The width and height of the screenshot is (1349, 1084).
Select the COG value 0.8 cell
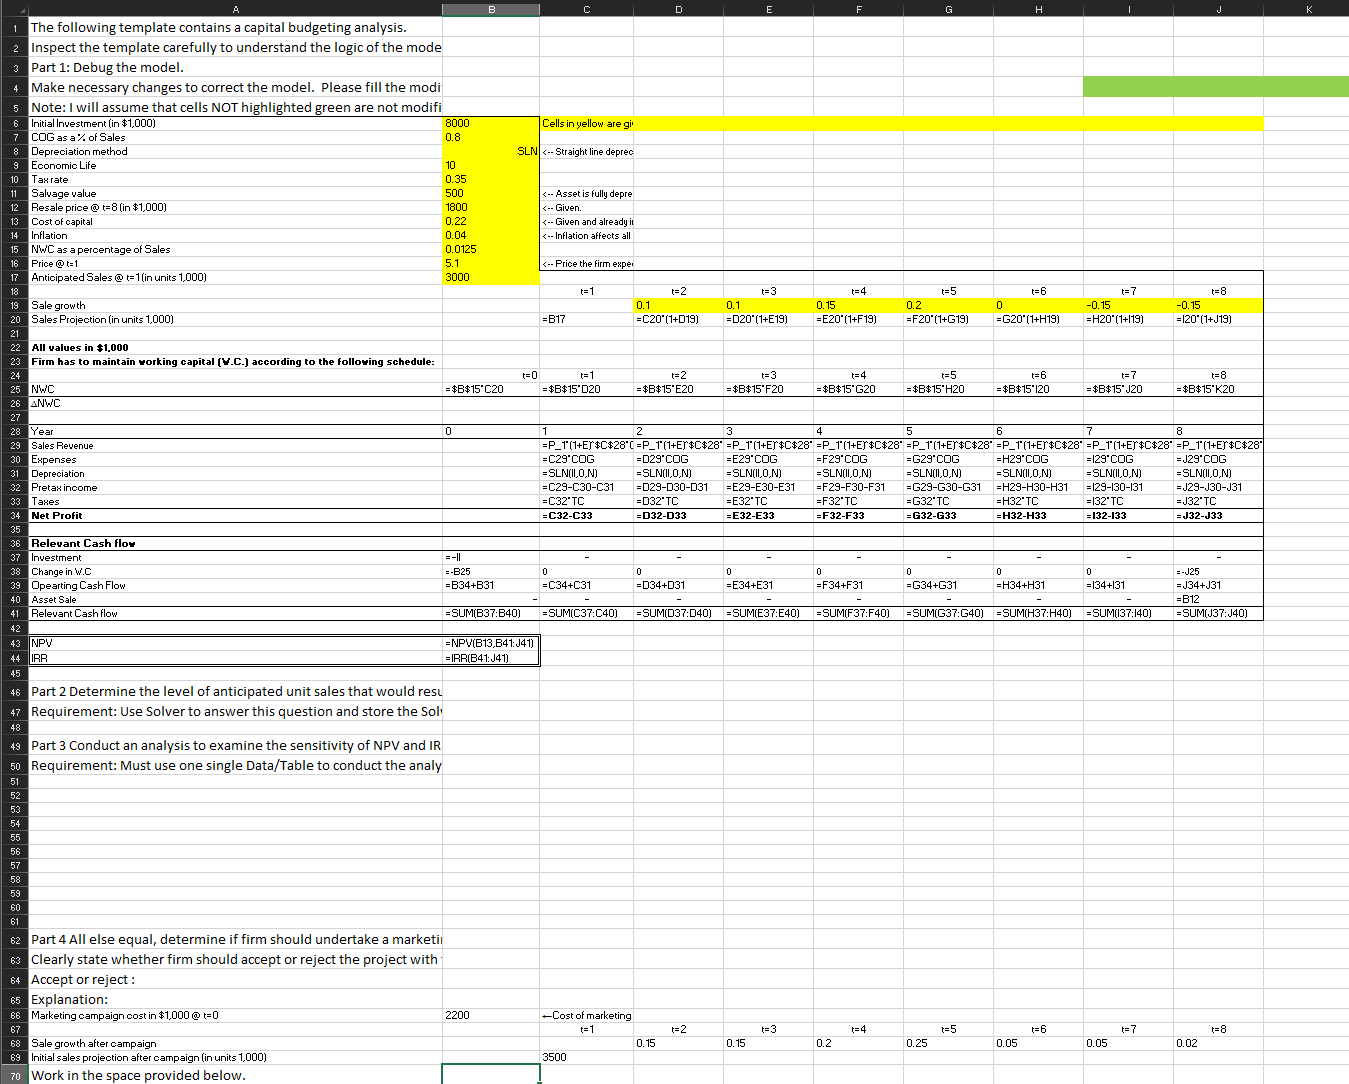coord(491,137)
